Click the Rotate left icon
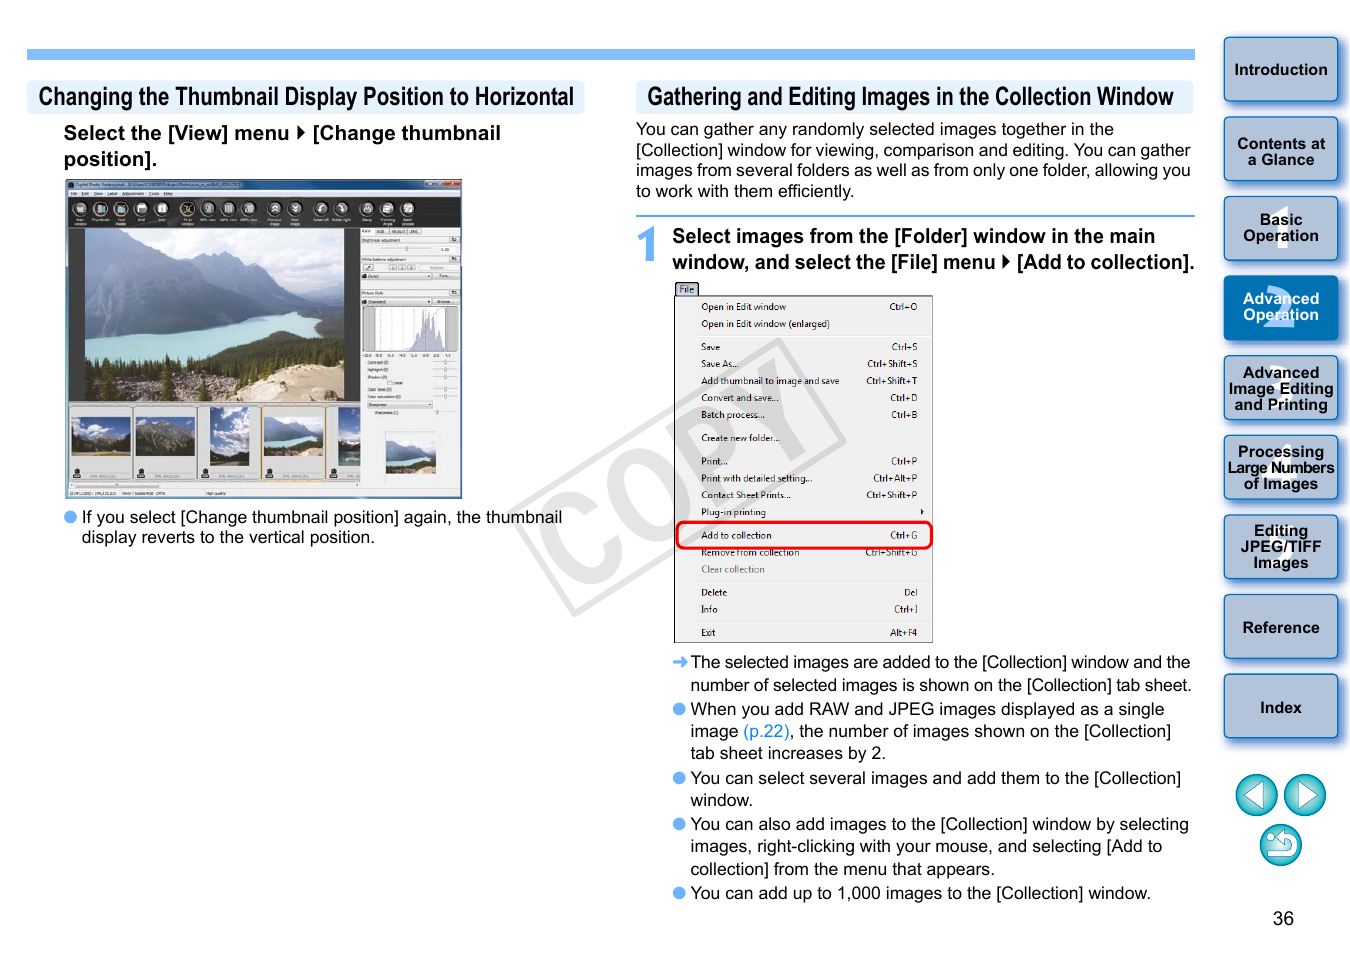This screenshot has width=1350, height=954. tap(321, 209)
